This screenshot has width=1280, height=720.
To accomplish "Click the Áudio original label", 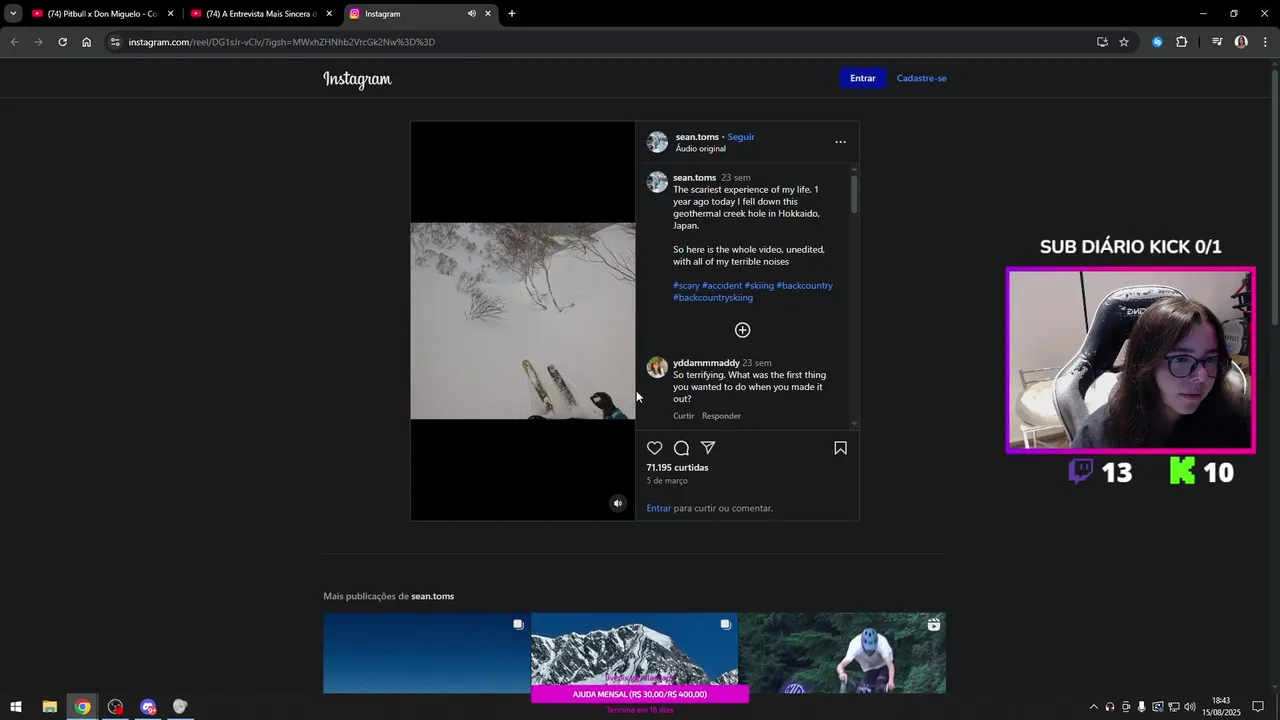I will tap(700, 149).
